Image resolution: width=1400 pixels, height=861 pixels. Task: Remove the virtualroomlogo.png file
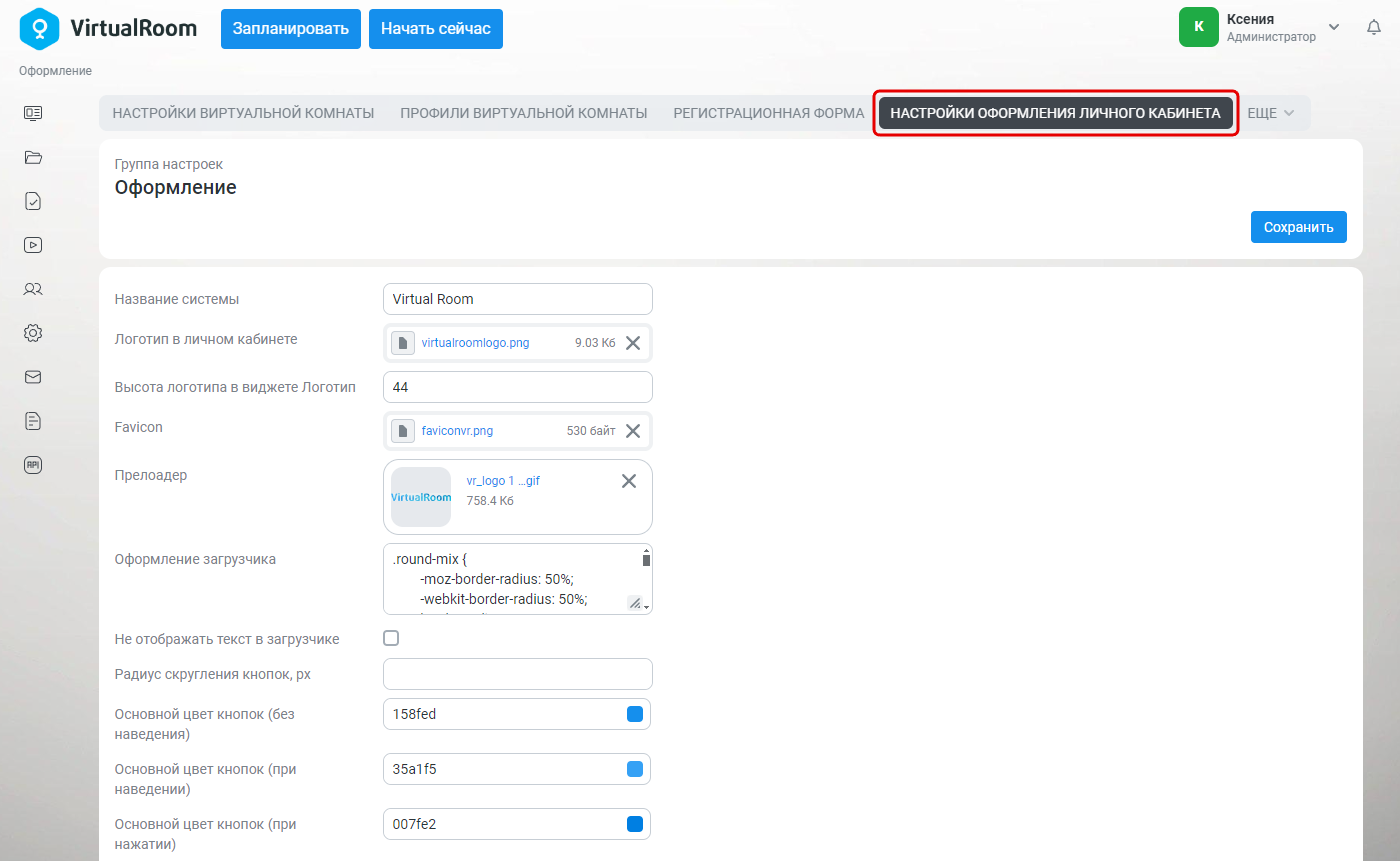[633, 343]
